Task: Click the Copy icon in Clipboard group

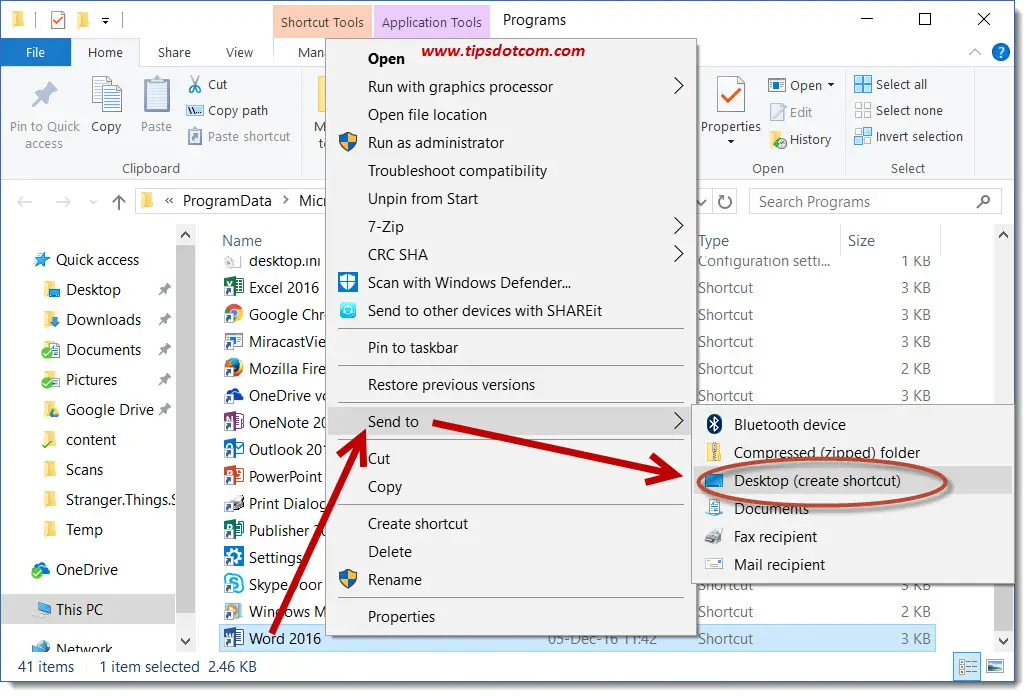Action: pyautogui.click(x=106, y=95)
